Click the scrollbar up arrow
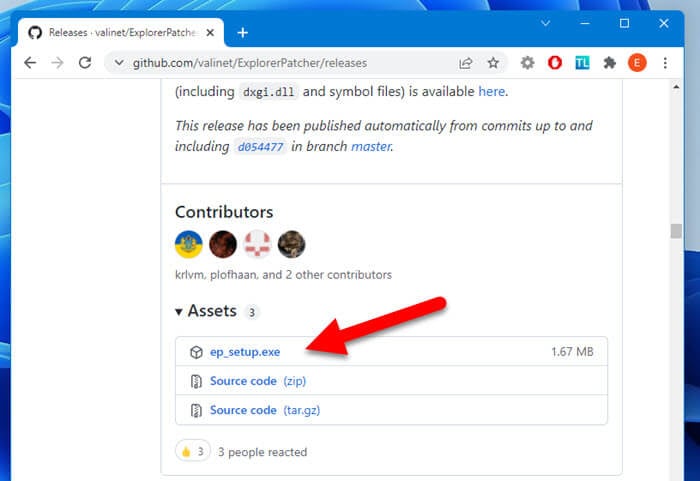Screen dimensions: 700x481 click(x=676, y=87)
